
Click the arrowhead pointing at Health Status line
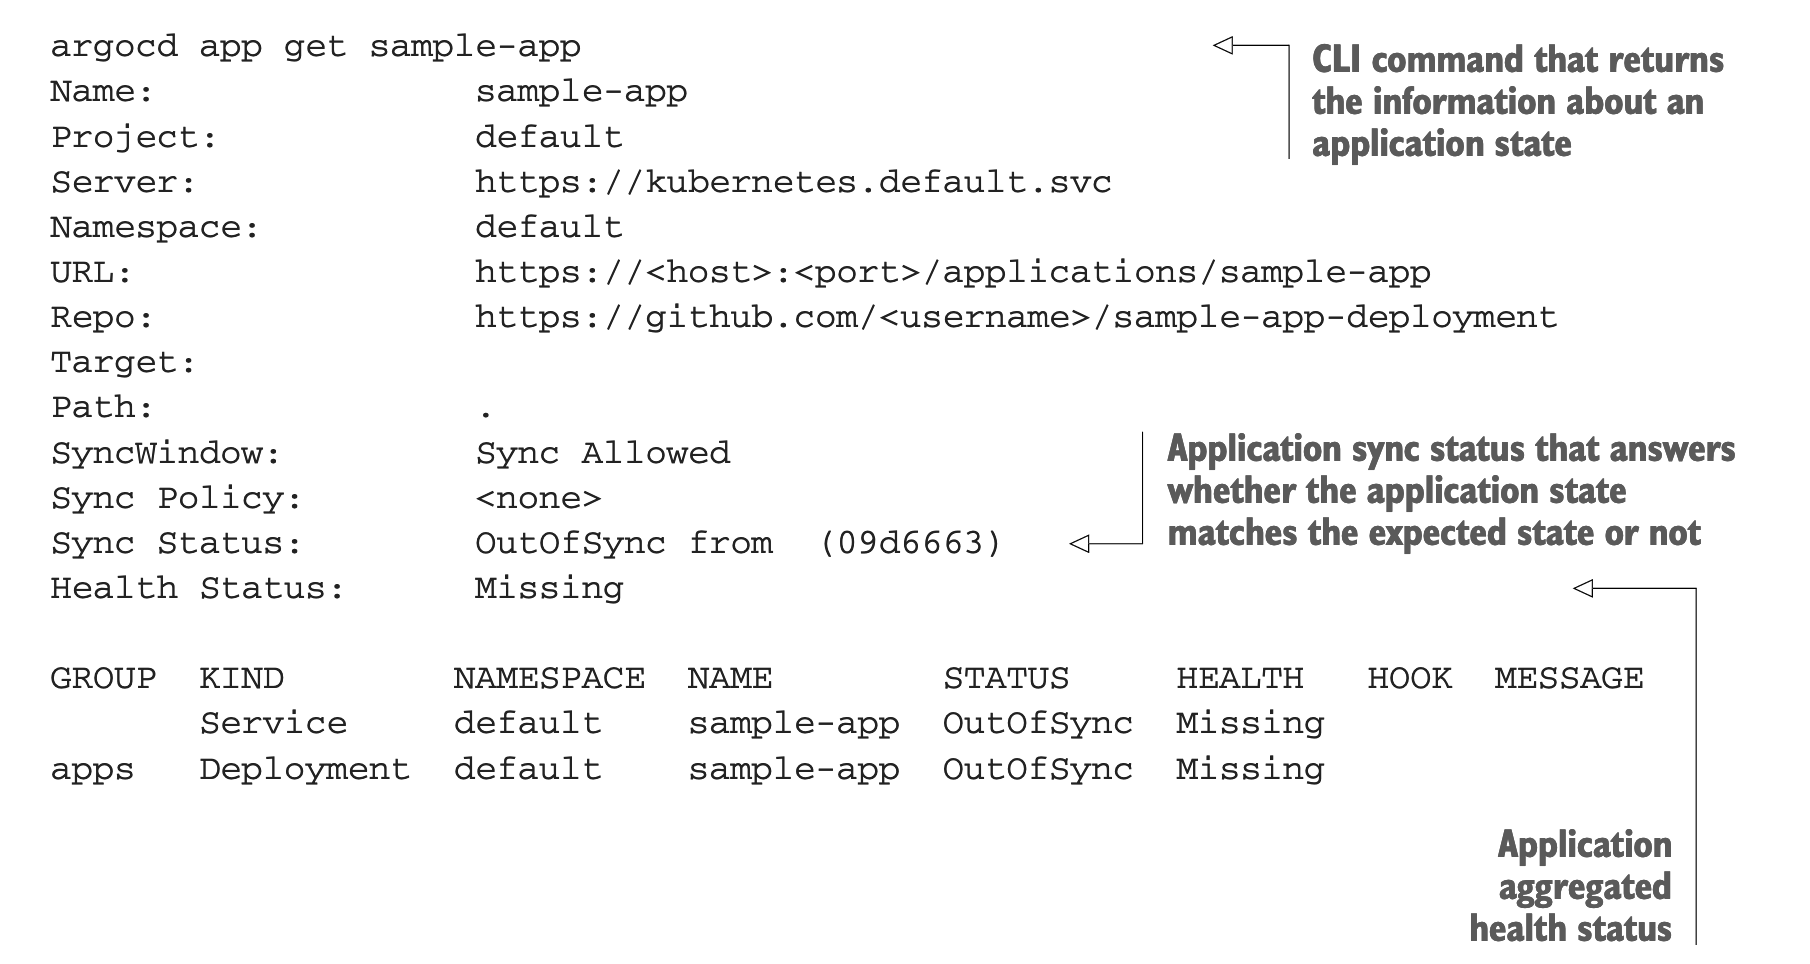pyautogui.click(x=1584, y=588)
